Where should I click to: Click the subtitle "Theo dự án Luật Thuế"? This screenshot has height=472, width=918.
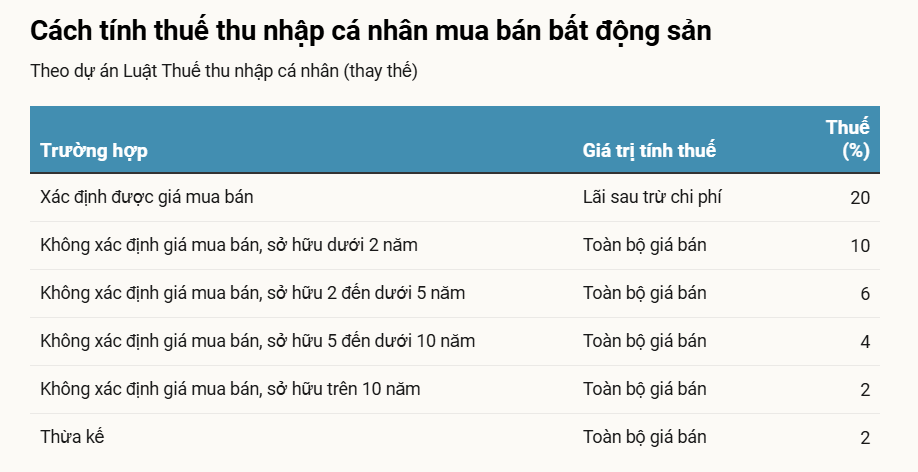coord(224,72)
